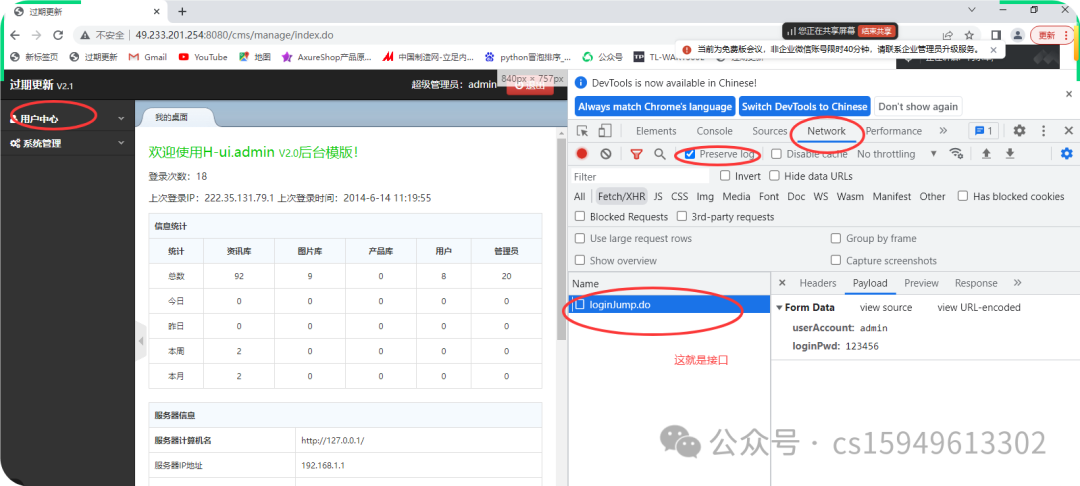Collapse the sidebar with the arrow handle
Image resolution: width=1080 pixels, height=486 pixels.
tap(141, 341)
